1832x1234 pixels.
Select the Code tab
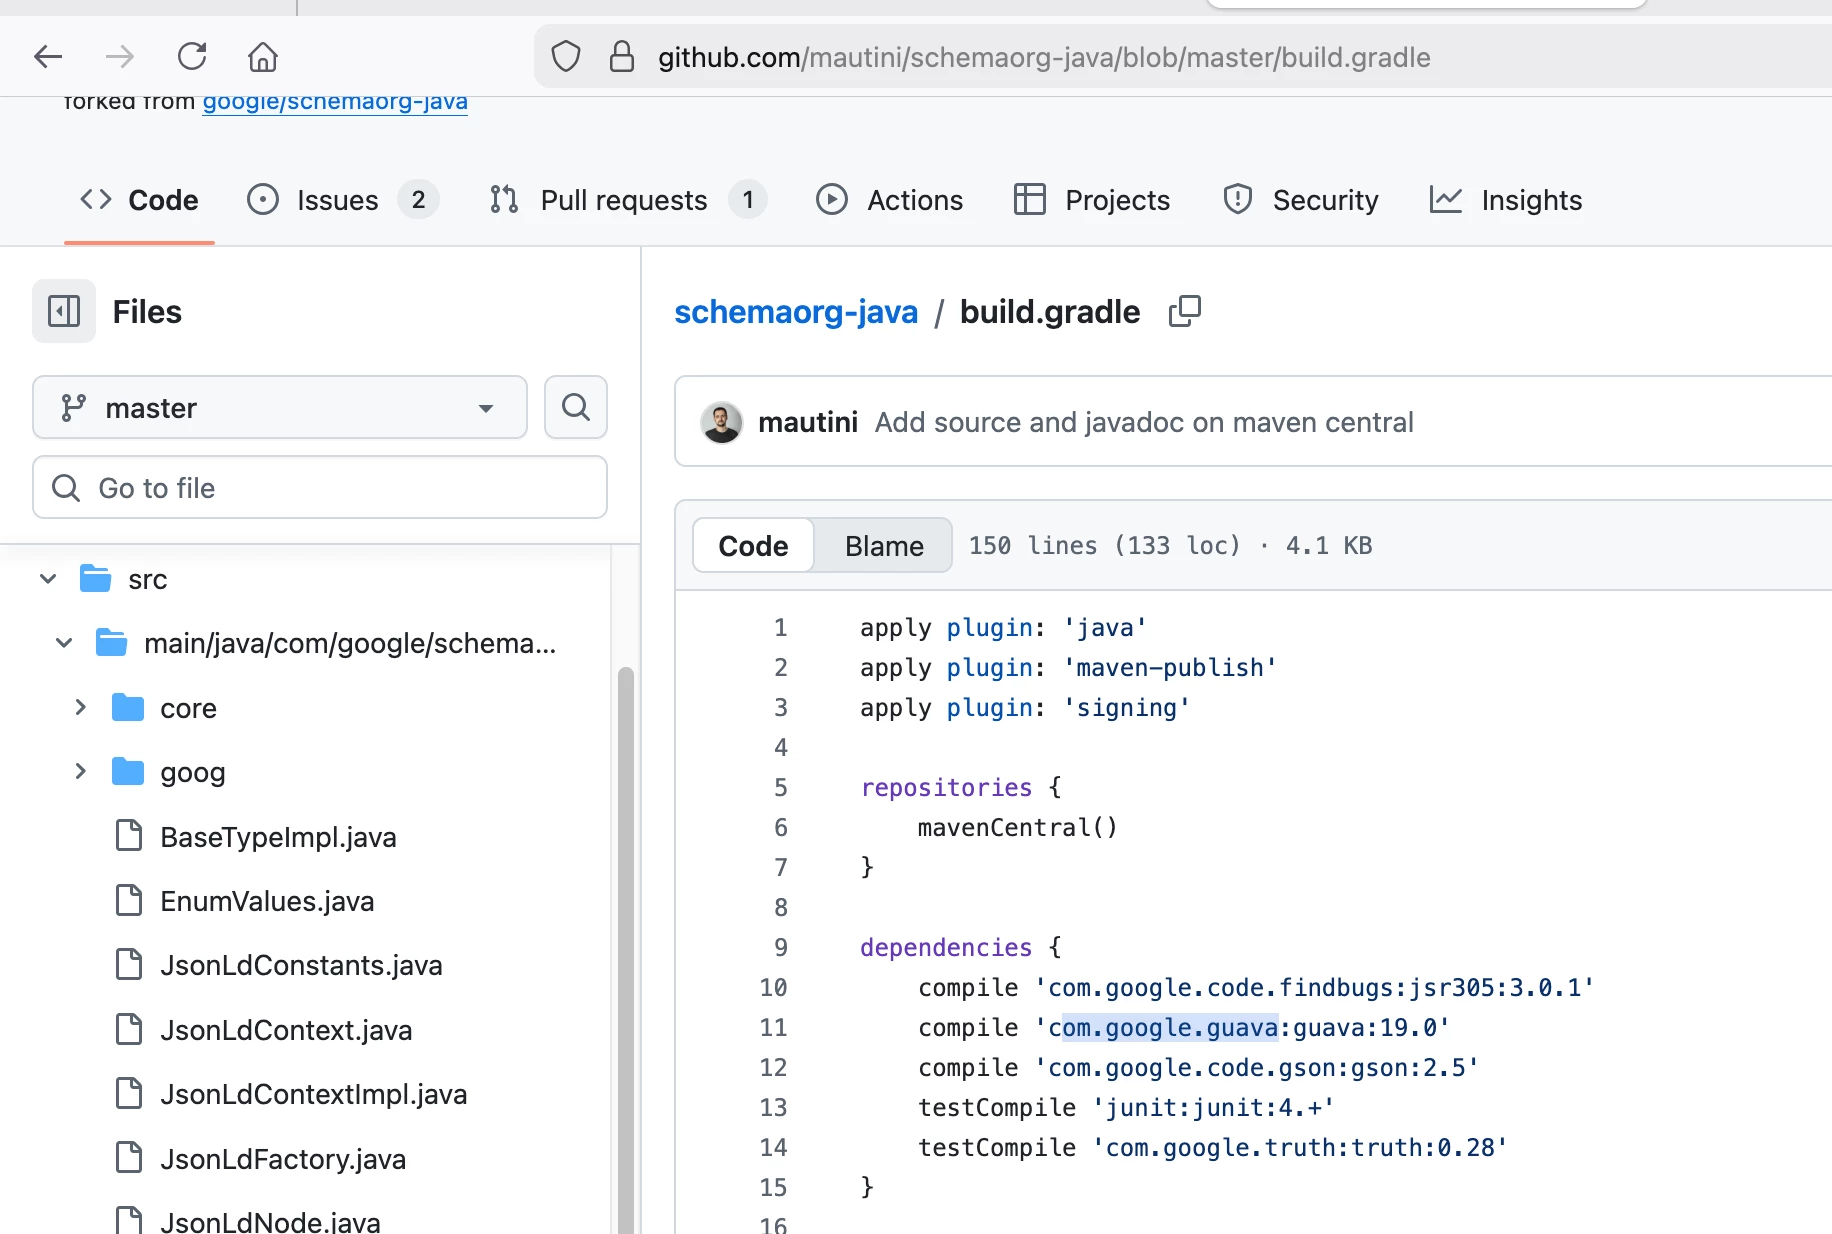point(139,200)
